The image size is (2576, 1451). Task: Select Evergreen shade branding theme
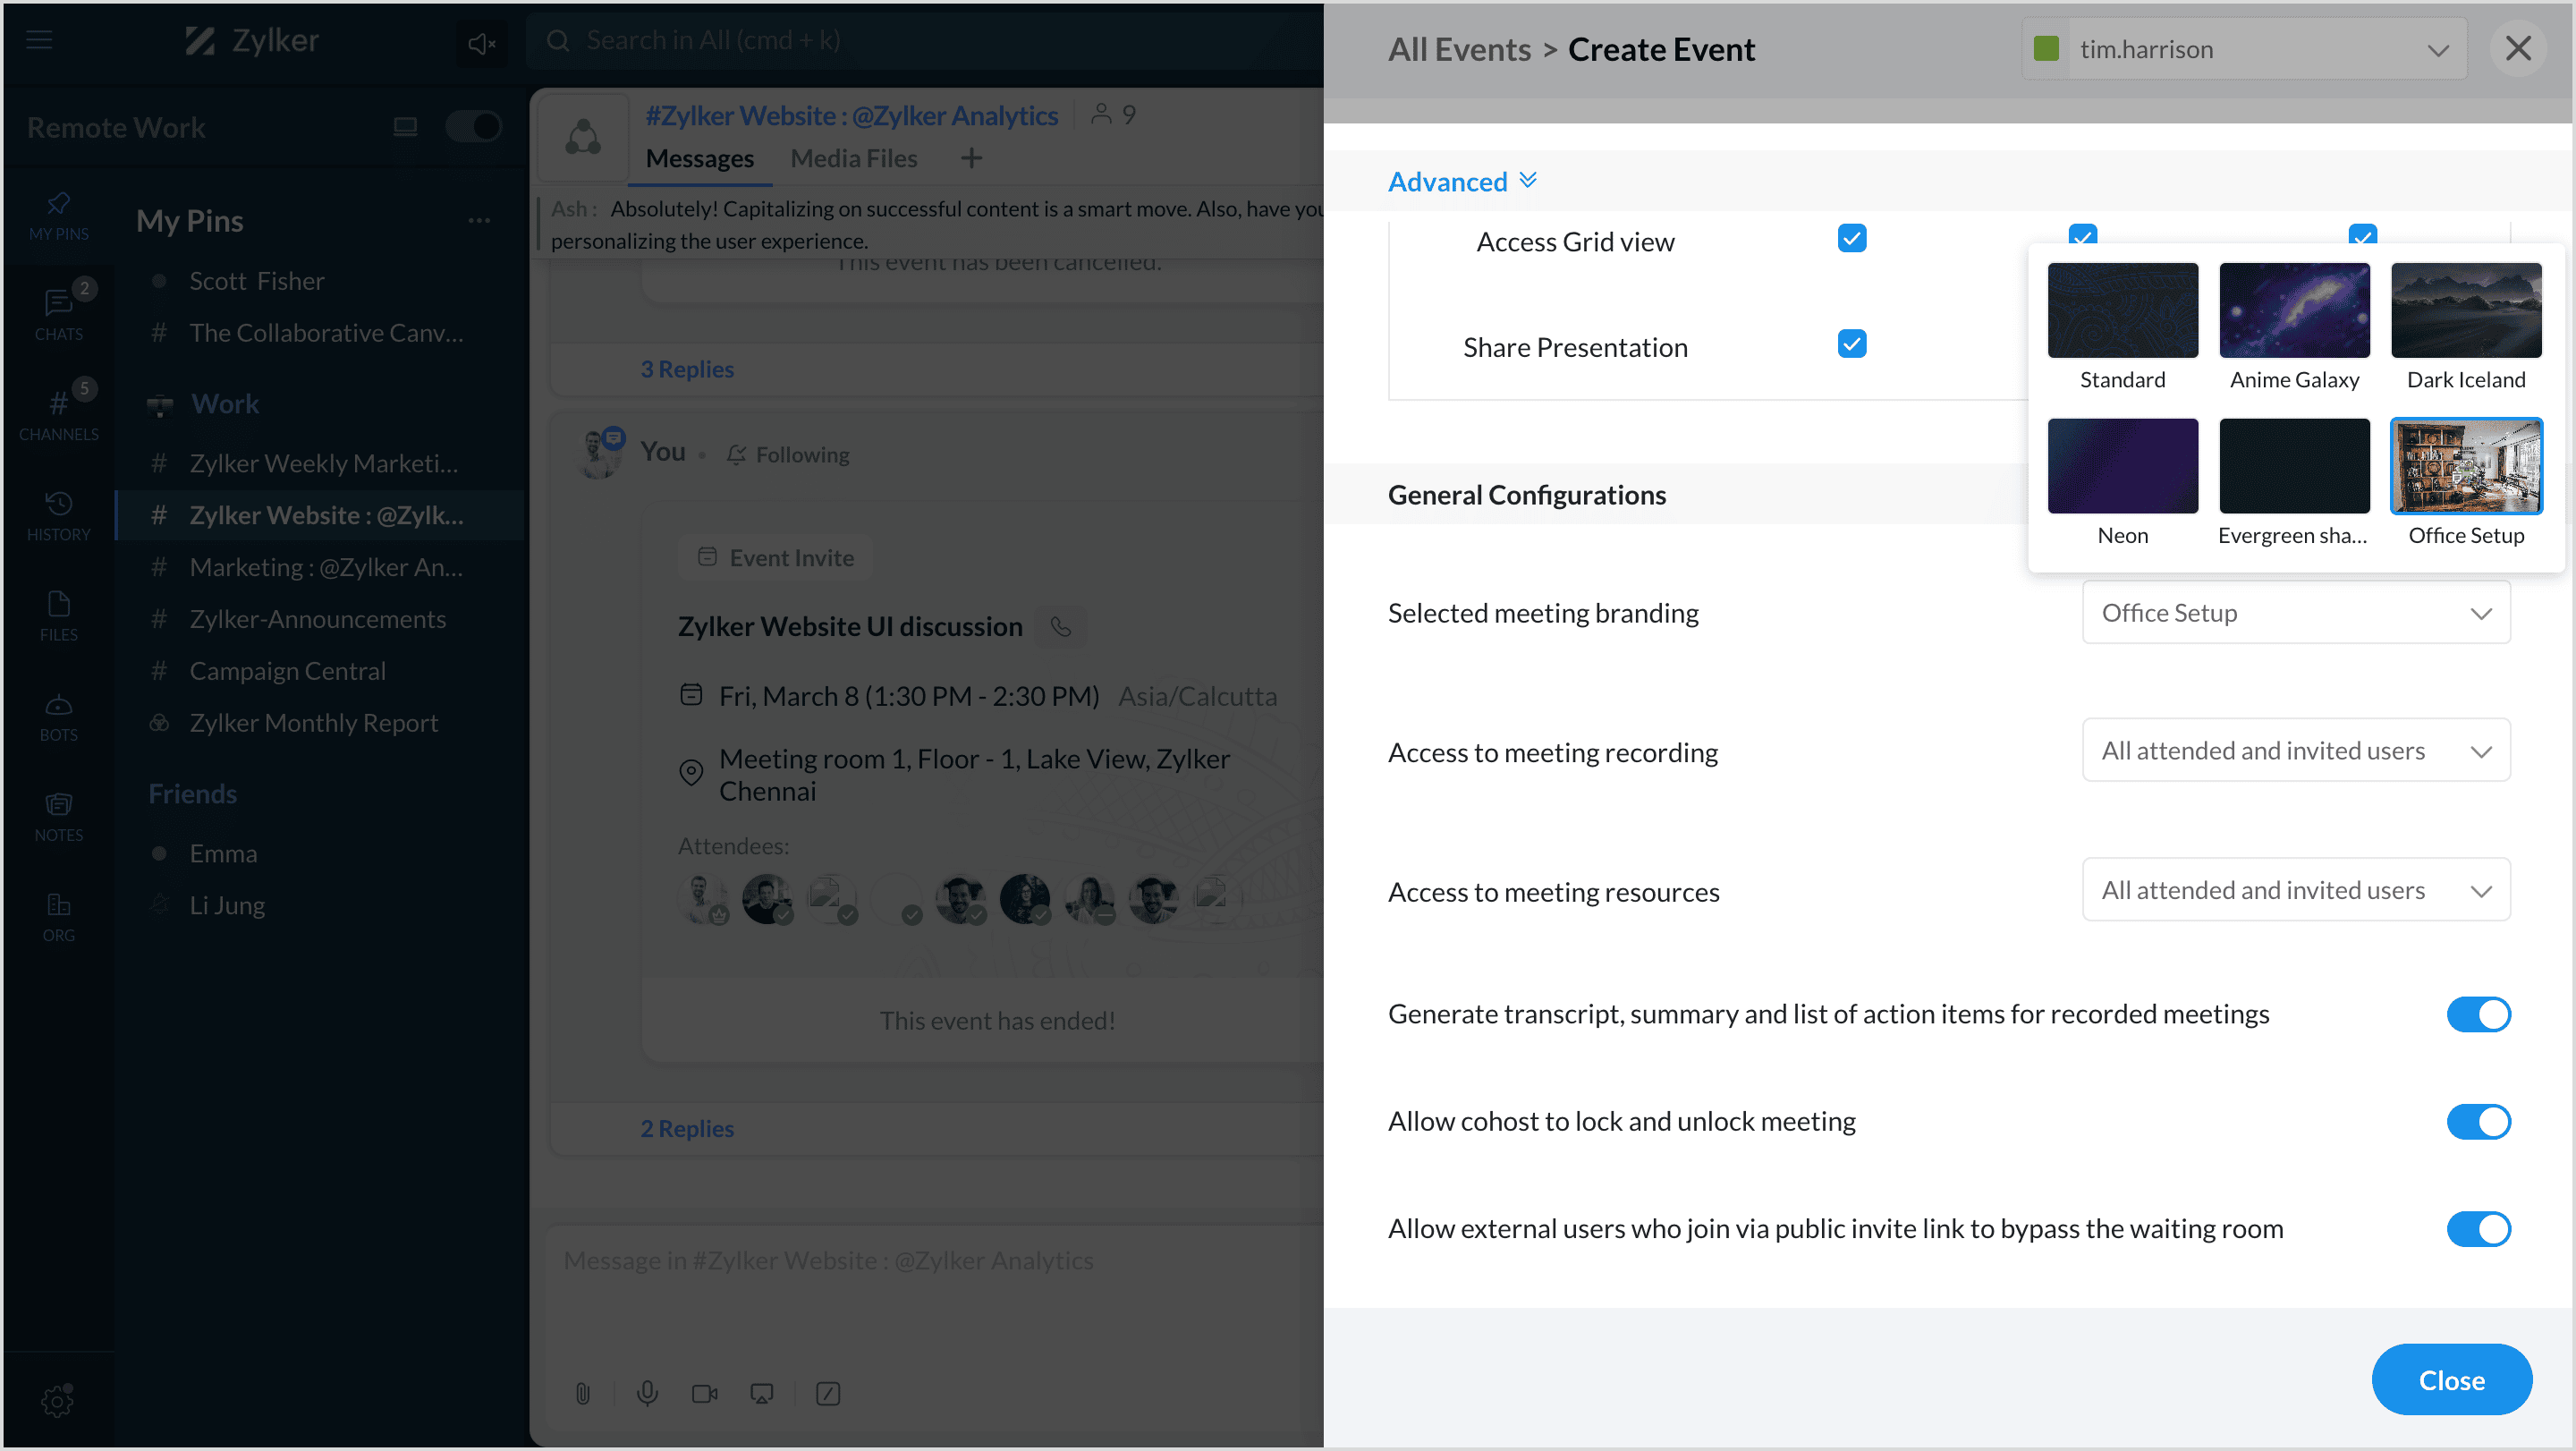[x=2294, y=483]
